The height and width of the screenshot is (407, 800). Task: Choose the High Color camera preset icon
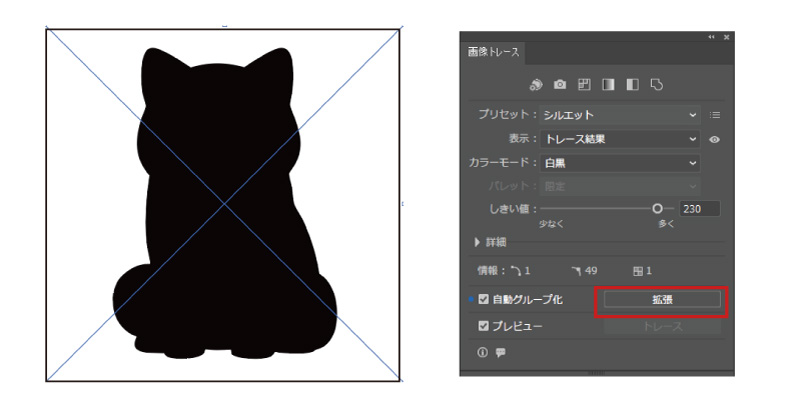560,85
